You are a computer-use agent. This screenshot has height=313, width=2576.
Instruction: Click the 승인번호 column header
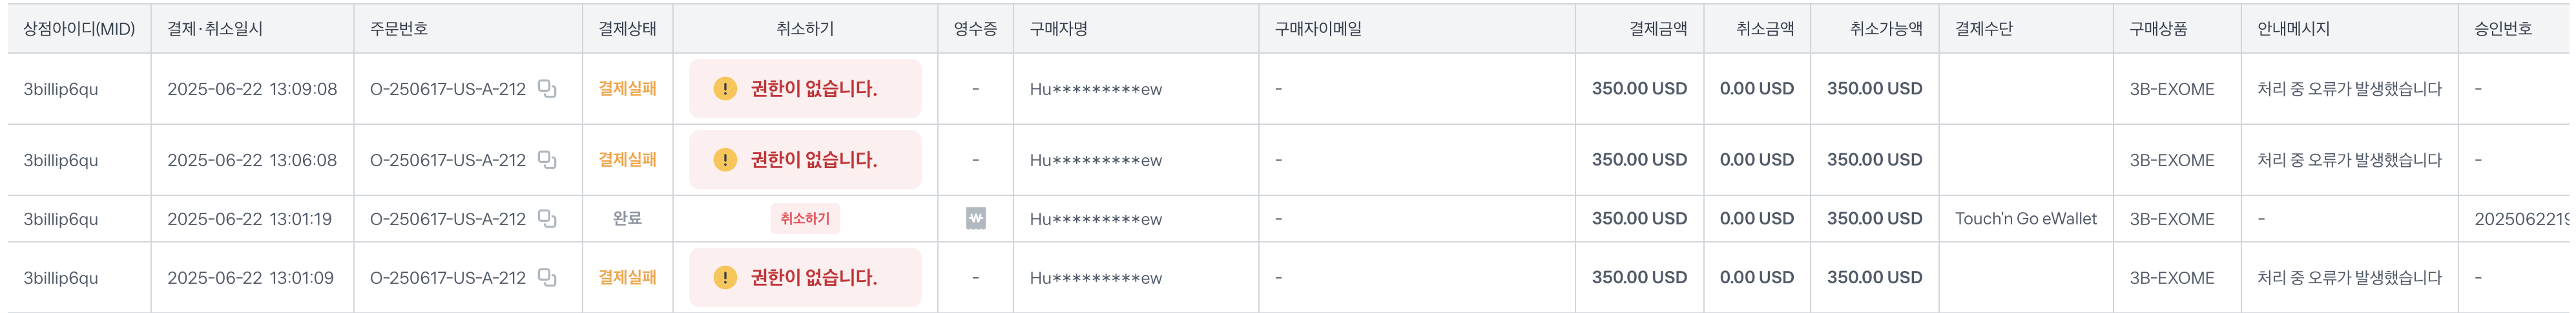pyautogui.click(x=2503, y=29)
